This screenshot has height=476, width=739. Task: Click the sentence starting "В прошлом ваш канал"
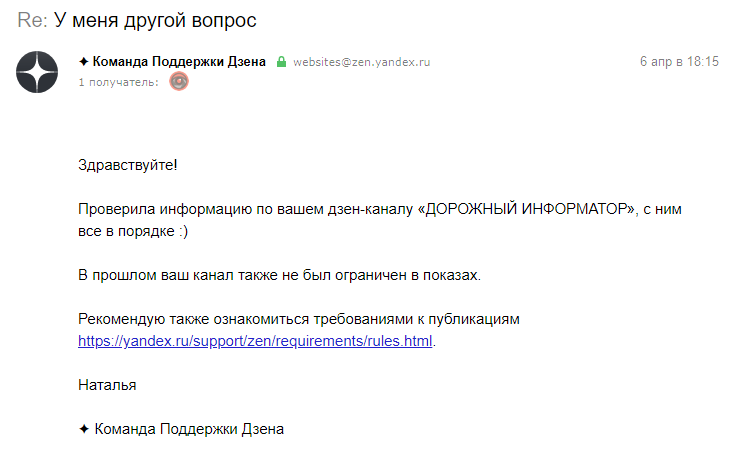[279, 275]
